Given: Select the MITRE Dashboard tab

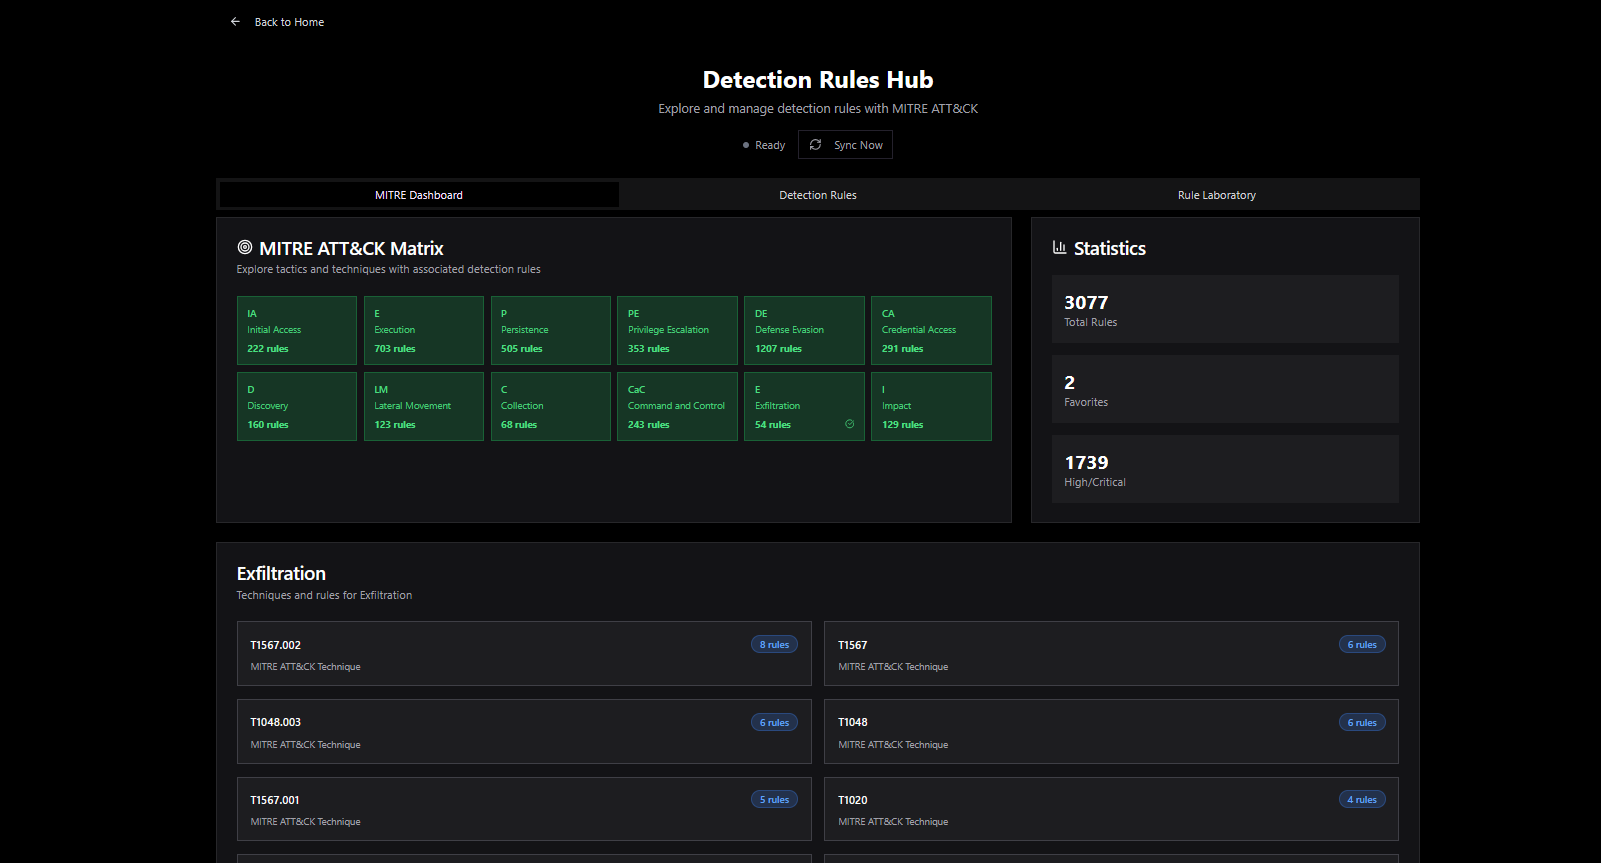Looking at the screenshot, I should pos(419,195).
